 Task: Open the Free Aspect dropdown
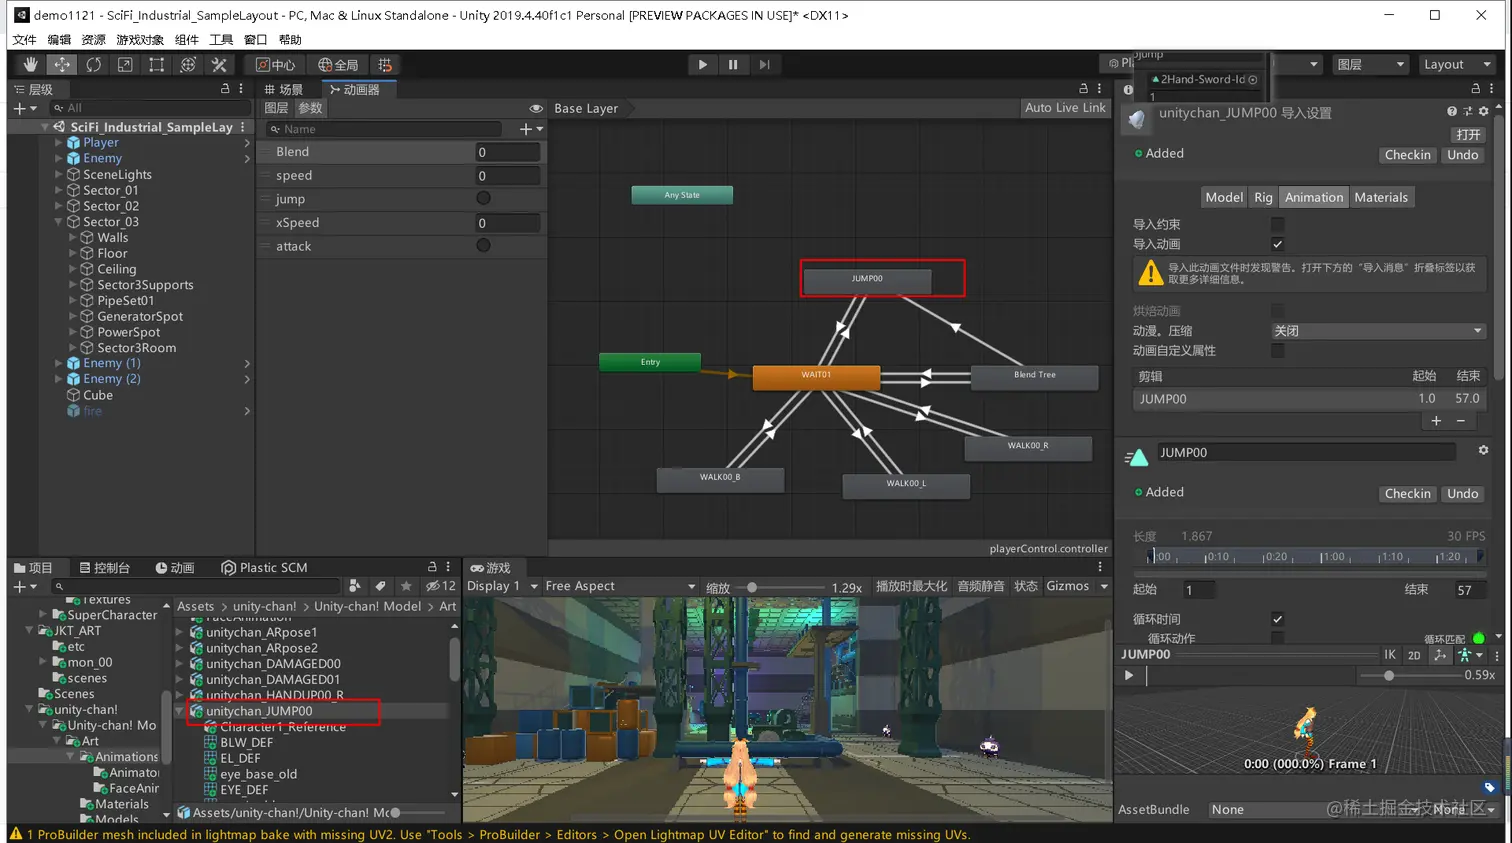(x=620, y=586)
